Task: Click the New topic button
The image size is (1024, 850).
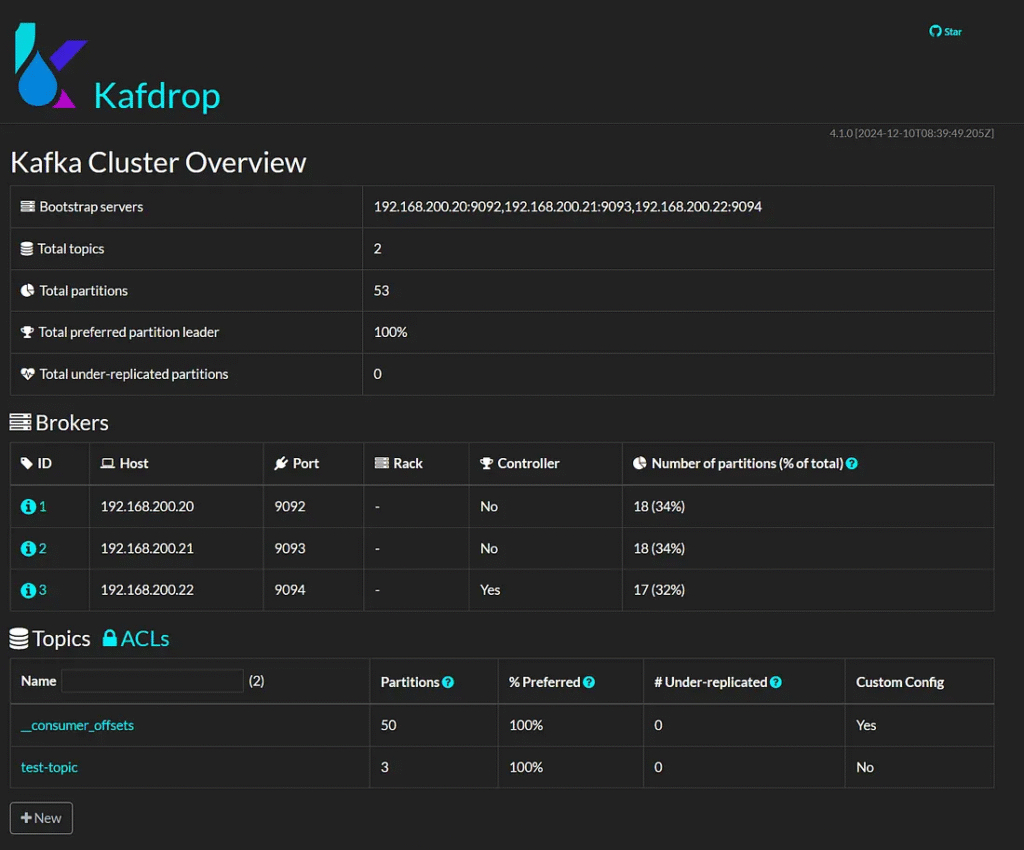Action: coord(41,818)
